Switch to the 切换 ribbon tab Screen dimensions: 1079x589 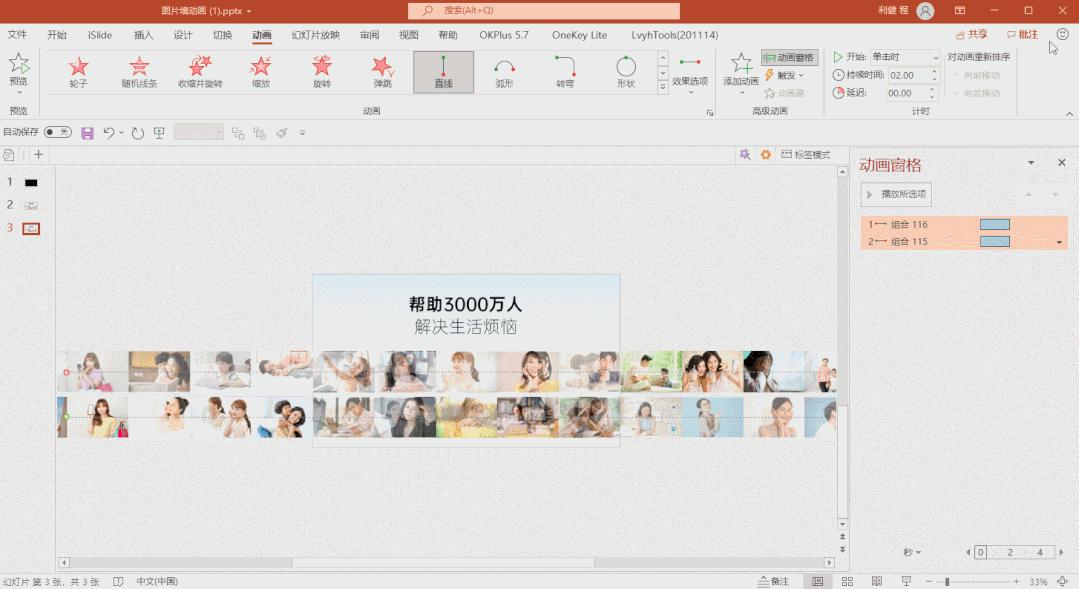tap(221, 34)
